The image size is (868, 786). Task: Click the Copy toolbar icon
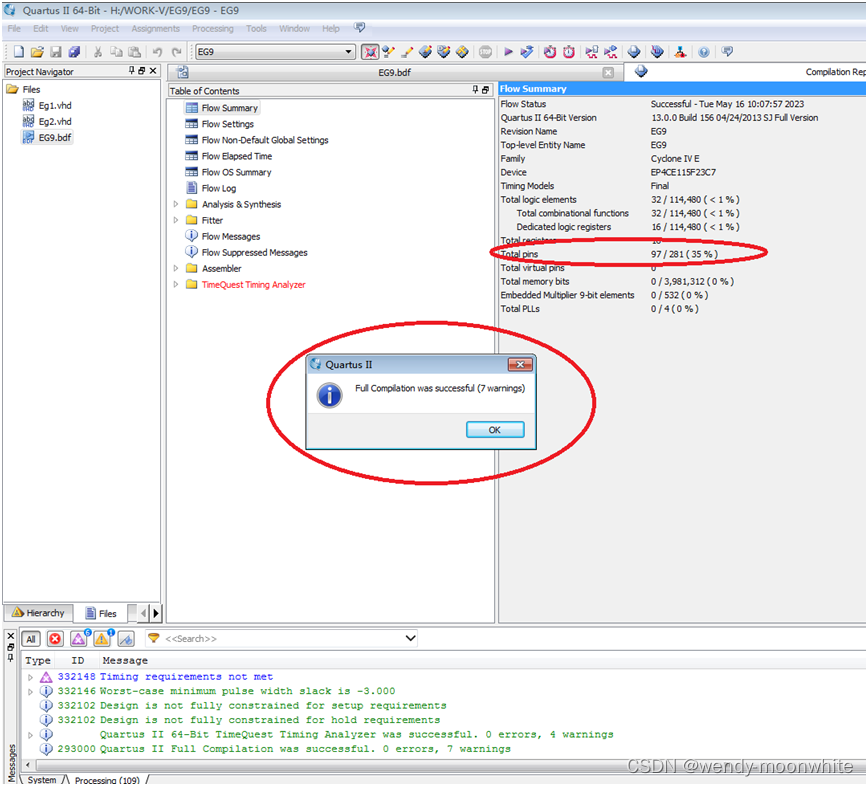[116, 52]
